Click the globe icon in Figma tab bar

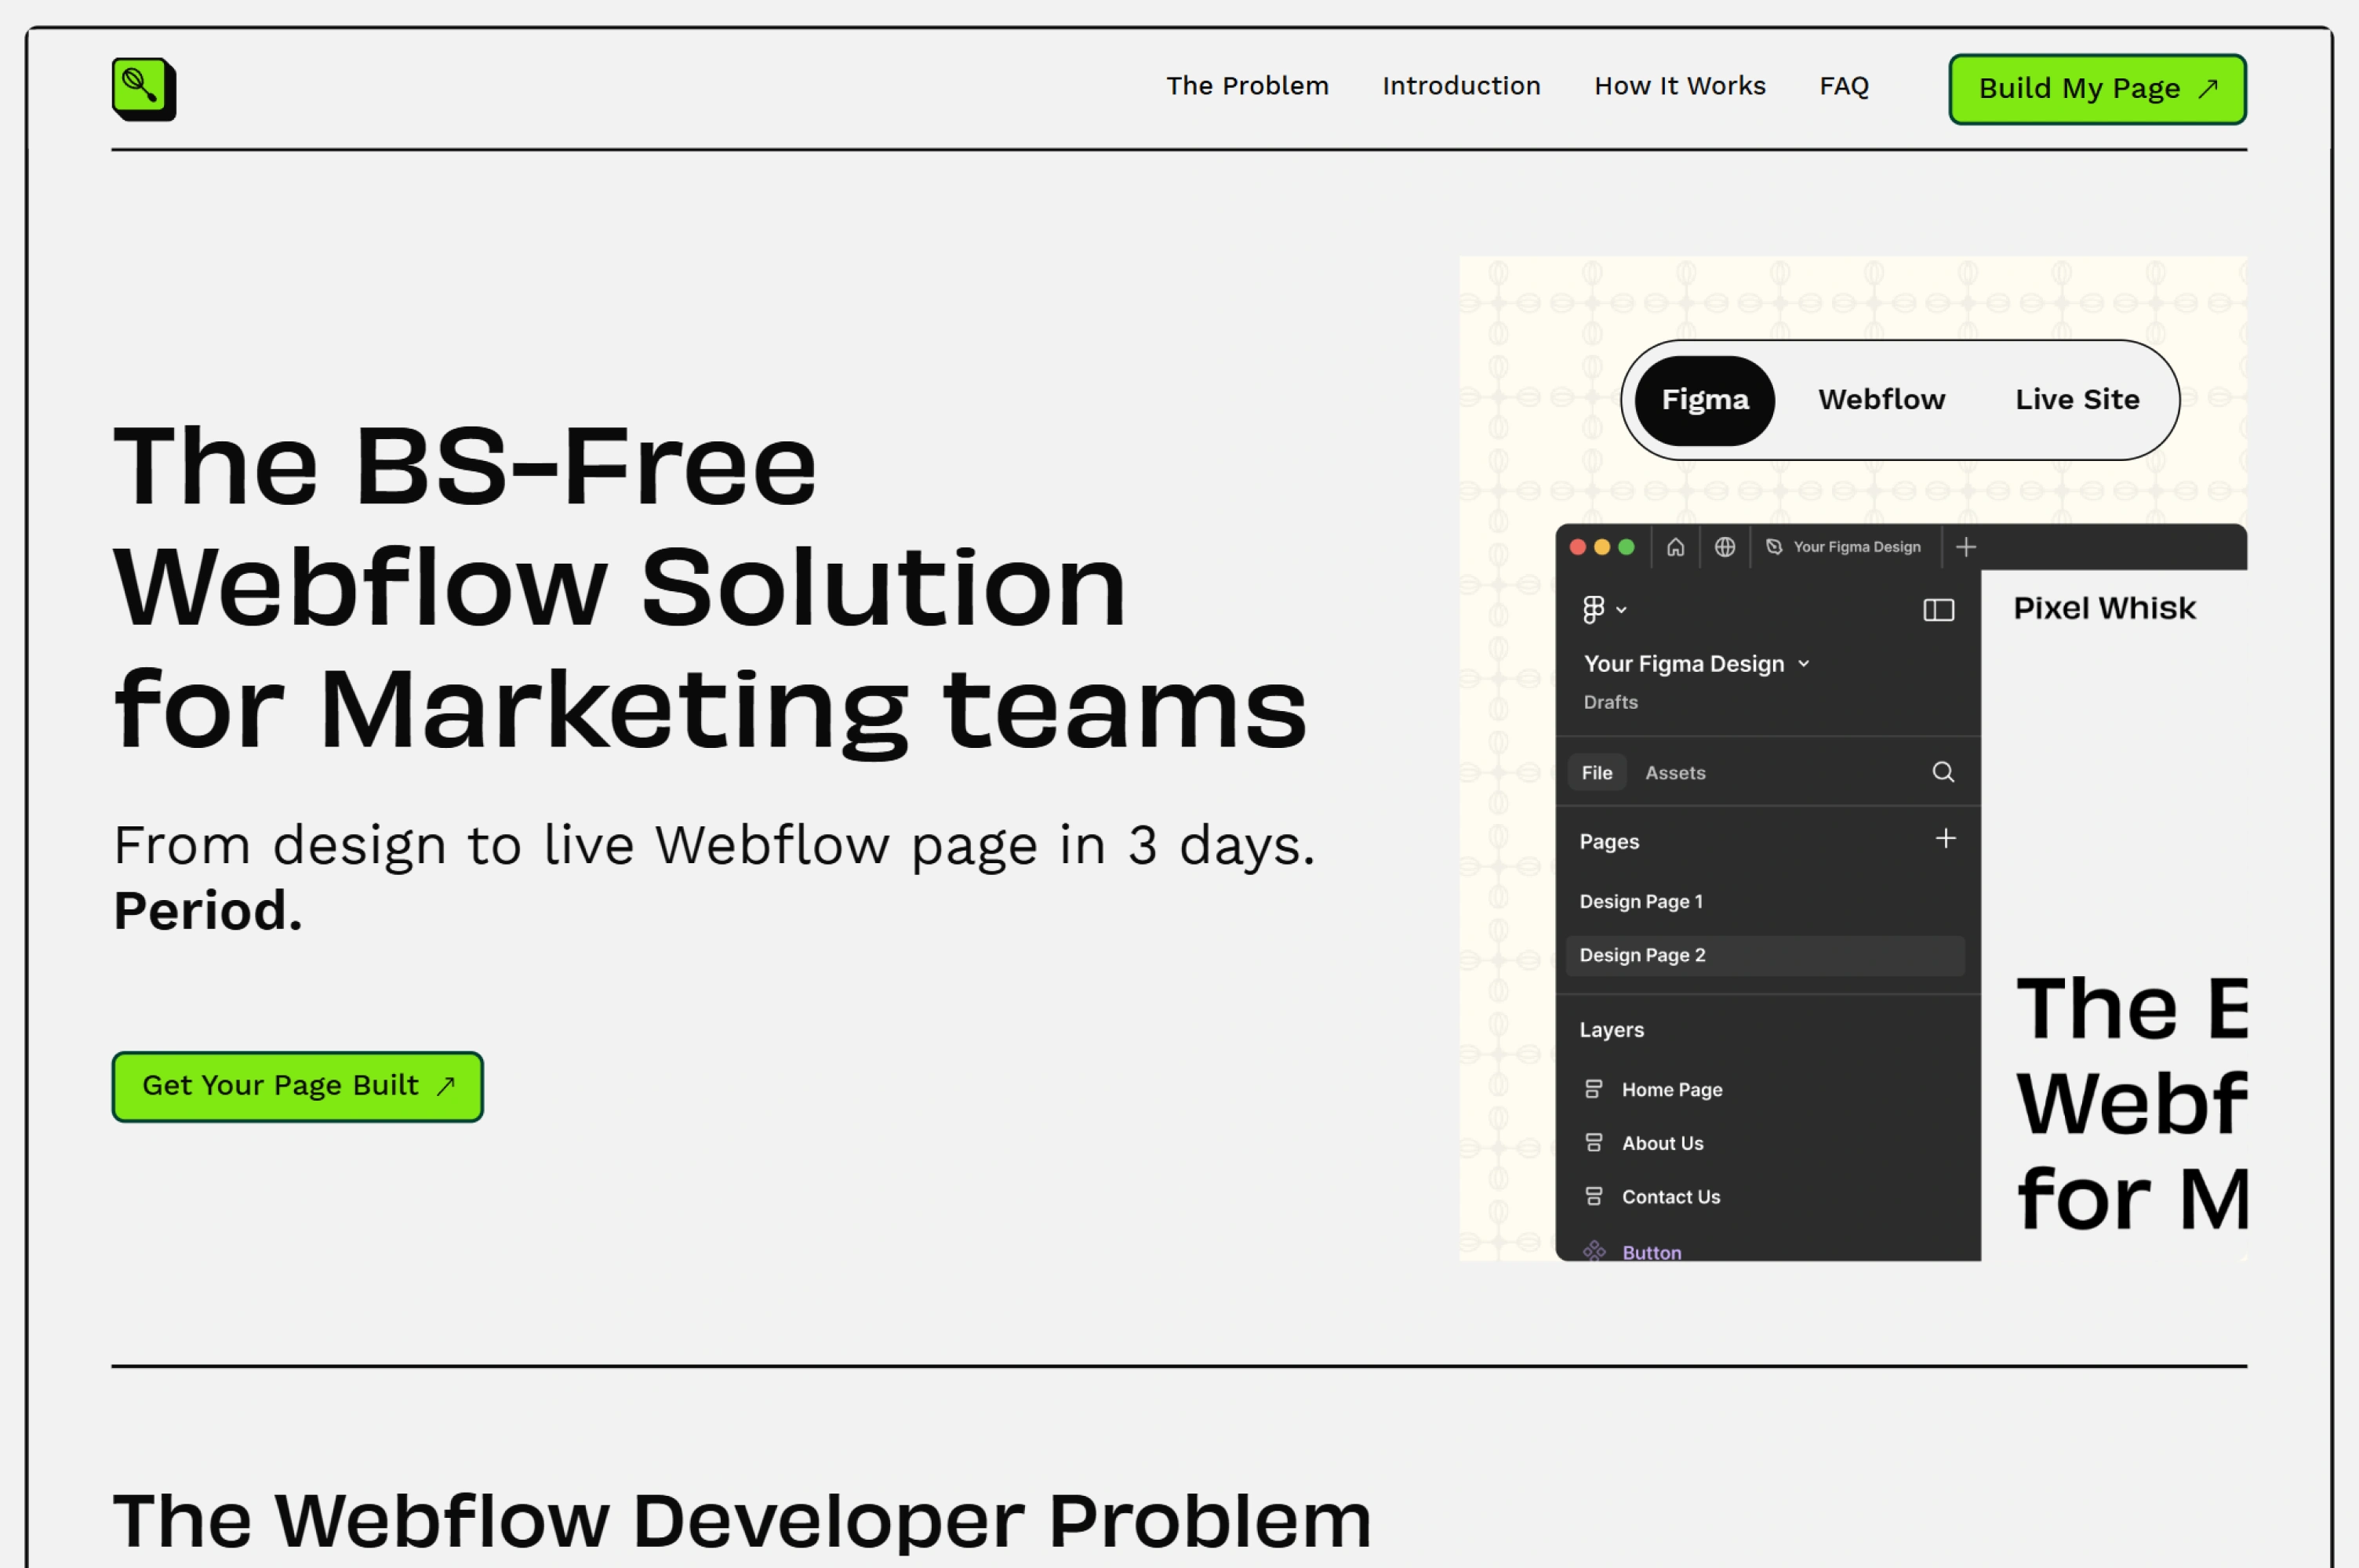coord(1725,547)
